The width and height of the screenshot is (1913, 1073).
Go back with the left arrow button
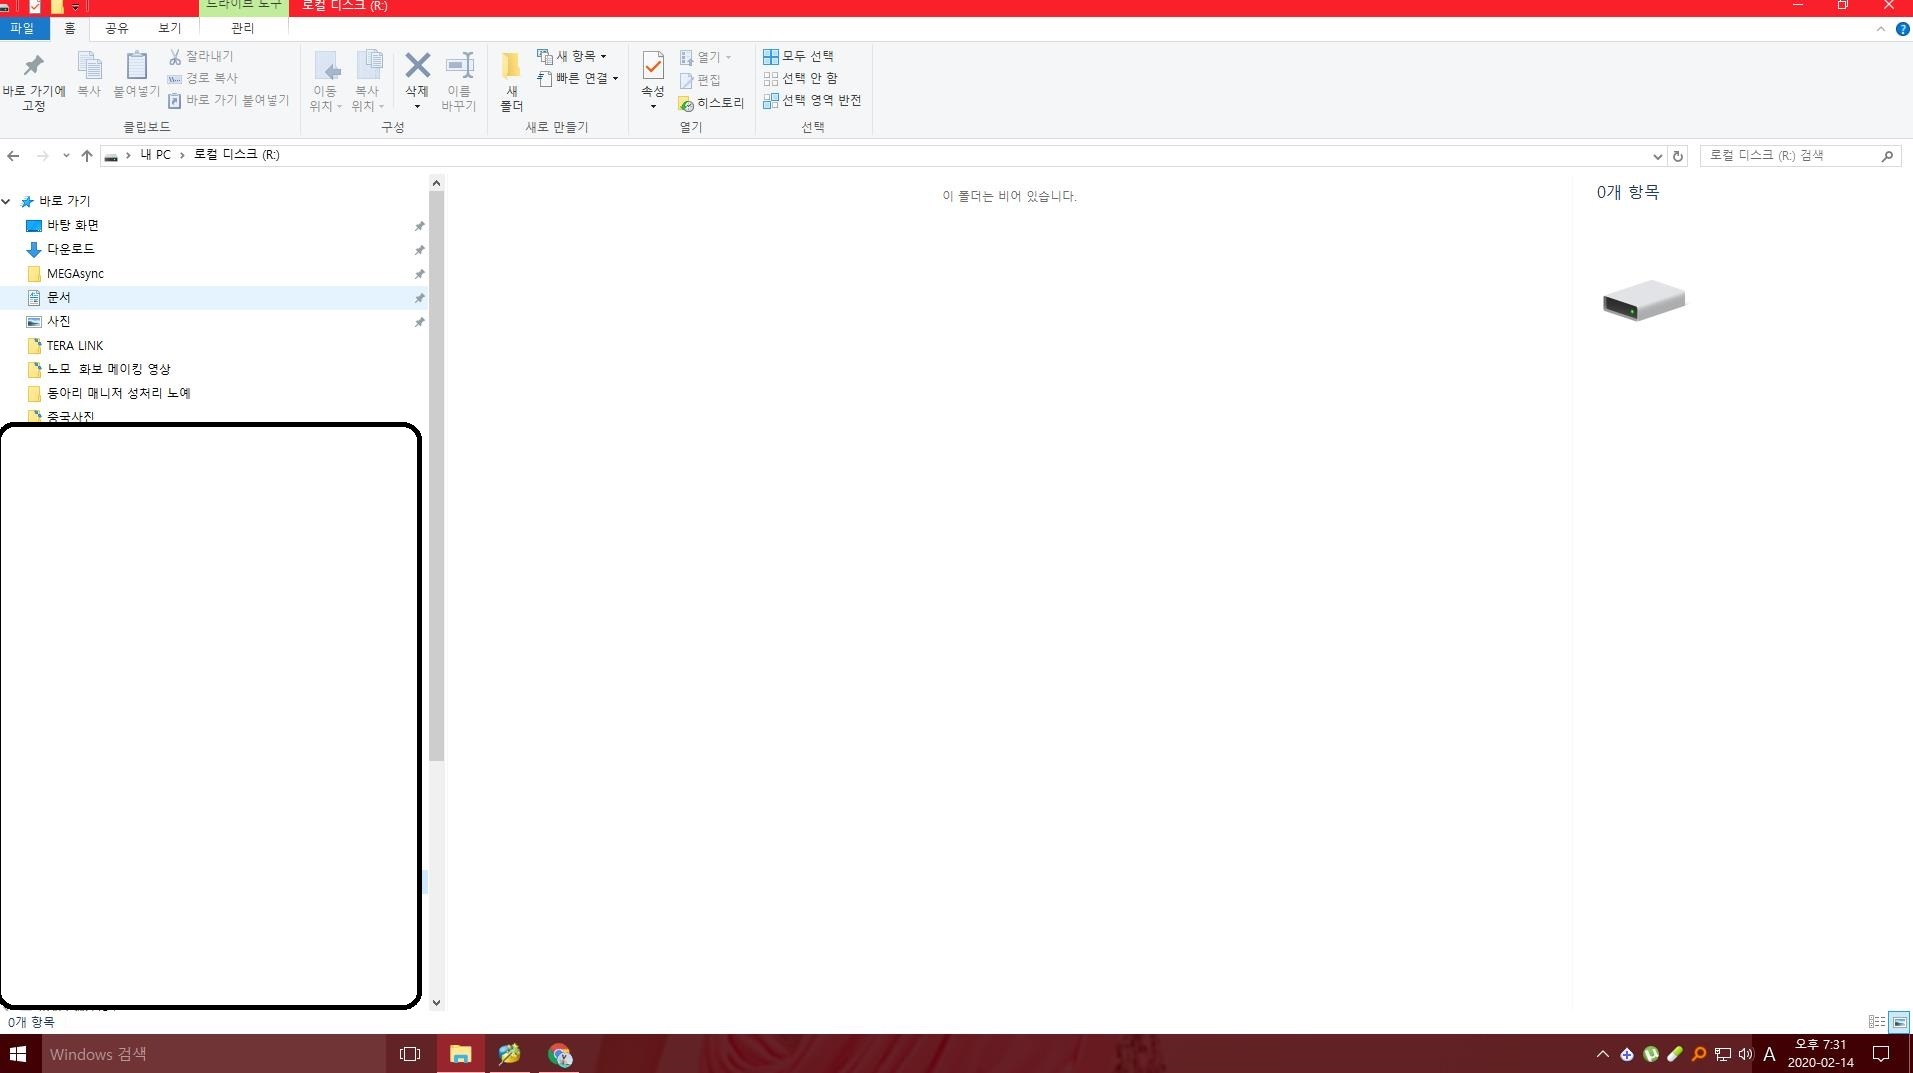coord(13,156)
